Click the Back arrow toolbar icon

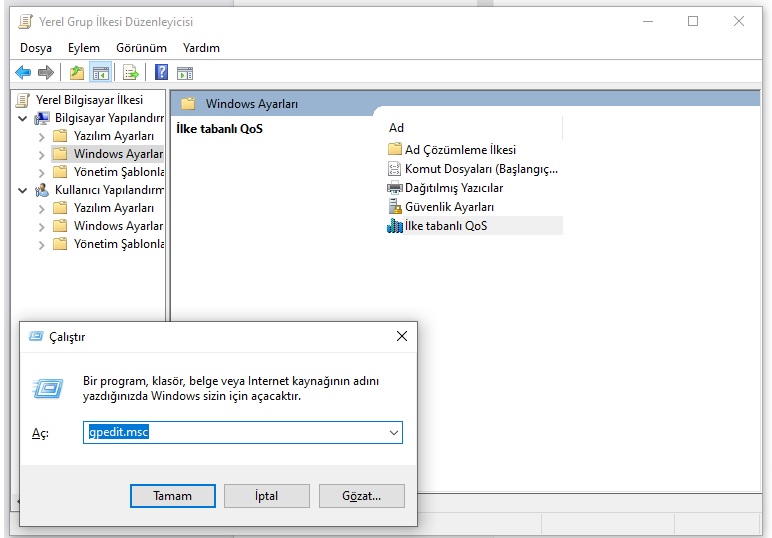click(x=23, y=73)
